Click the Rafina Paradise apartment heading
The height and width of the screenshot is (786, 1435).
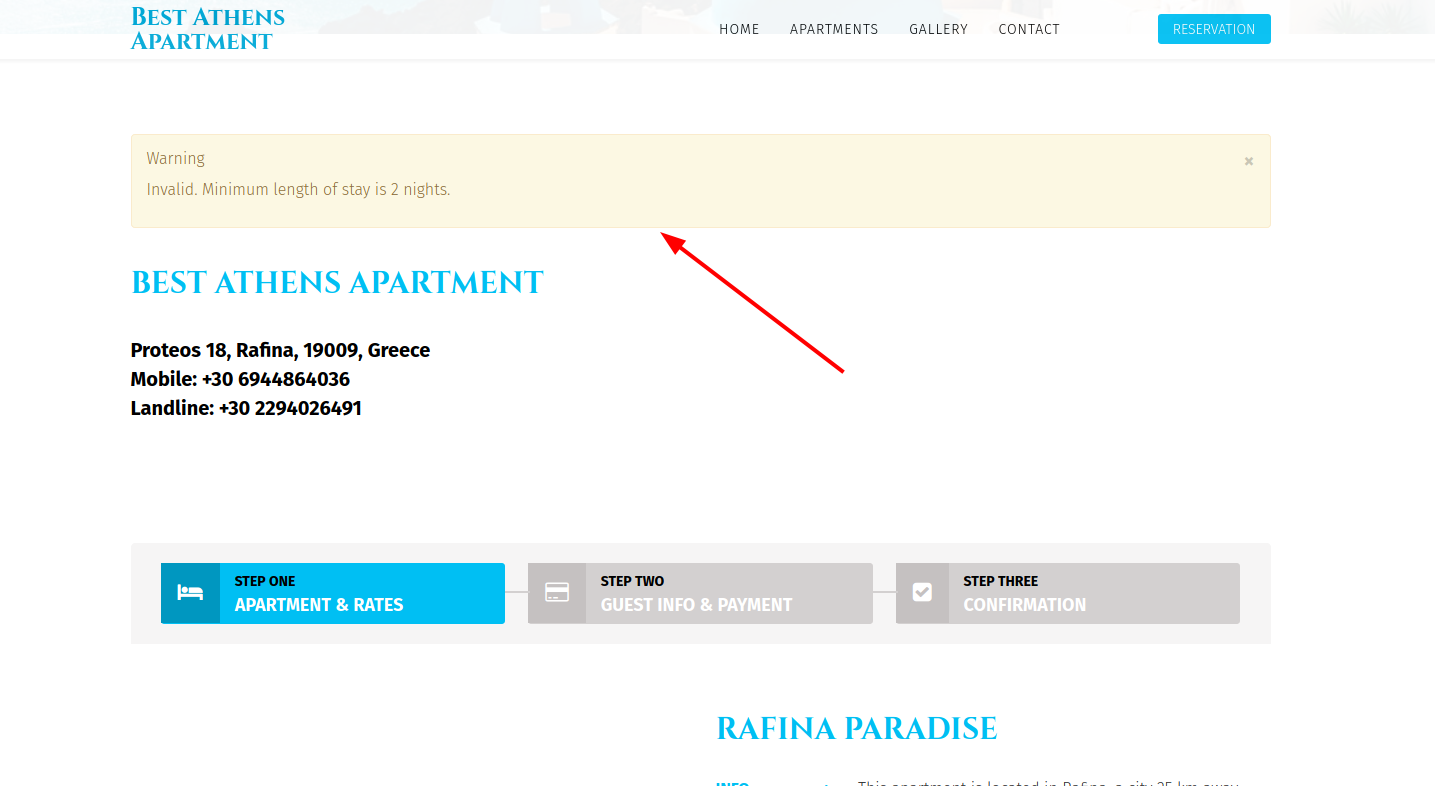click(856, 729)
